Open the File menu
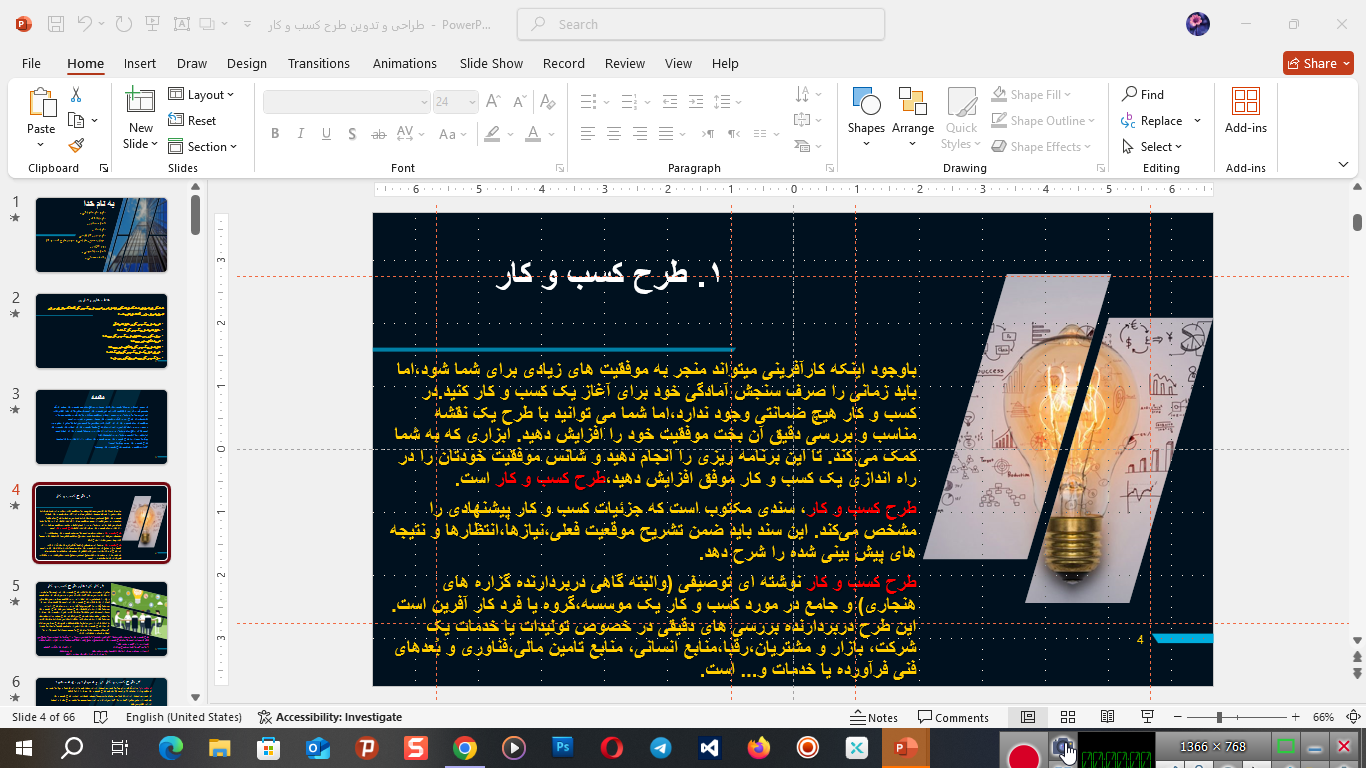1366x768 pixels. point(31,63)
